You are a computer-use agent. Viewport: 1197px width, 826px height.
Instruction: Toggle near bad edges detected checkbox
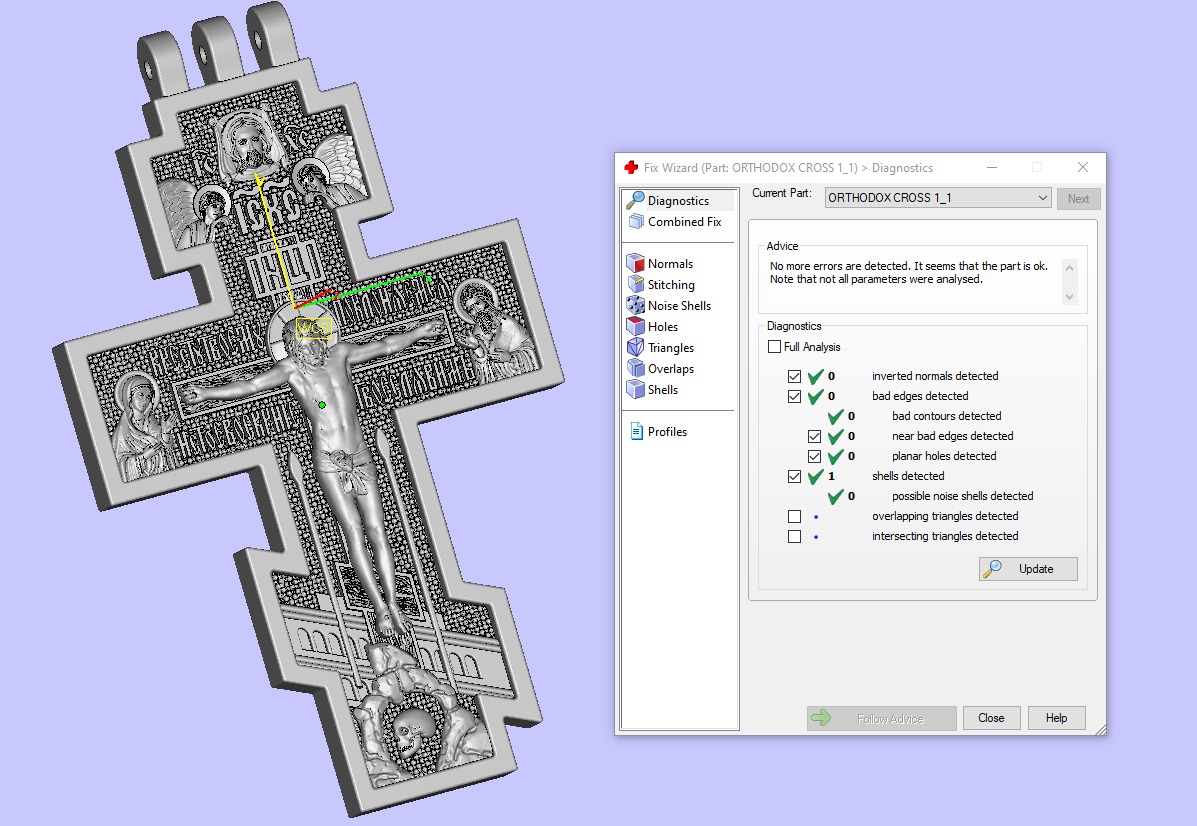pos(814,436)
